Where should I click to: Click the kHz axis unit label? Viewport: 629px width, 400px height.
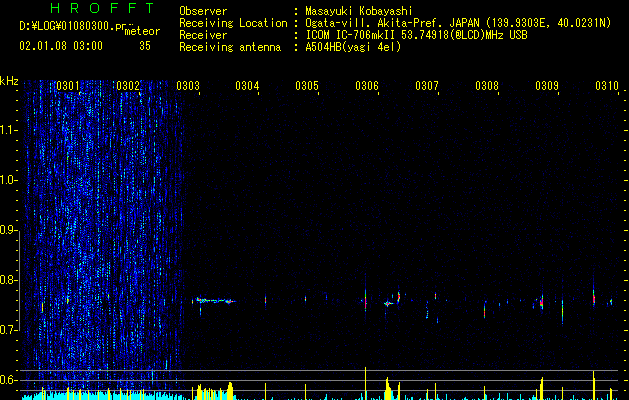tap(9, 81)
